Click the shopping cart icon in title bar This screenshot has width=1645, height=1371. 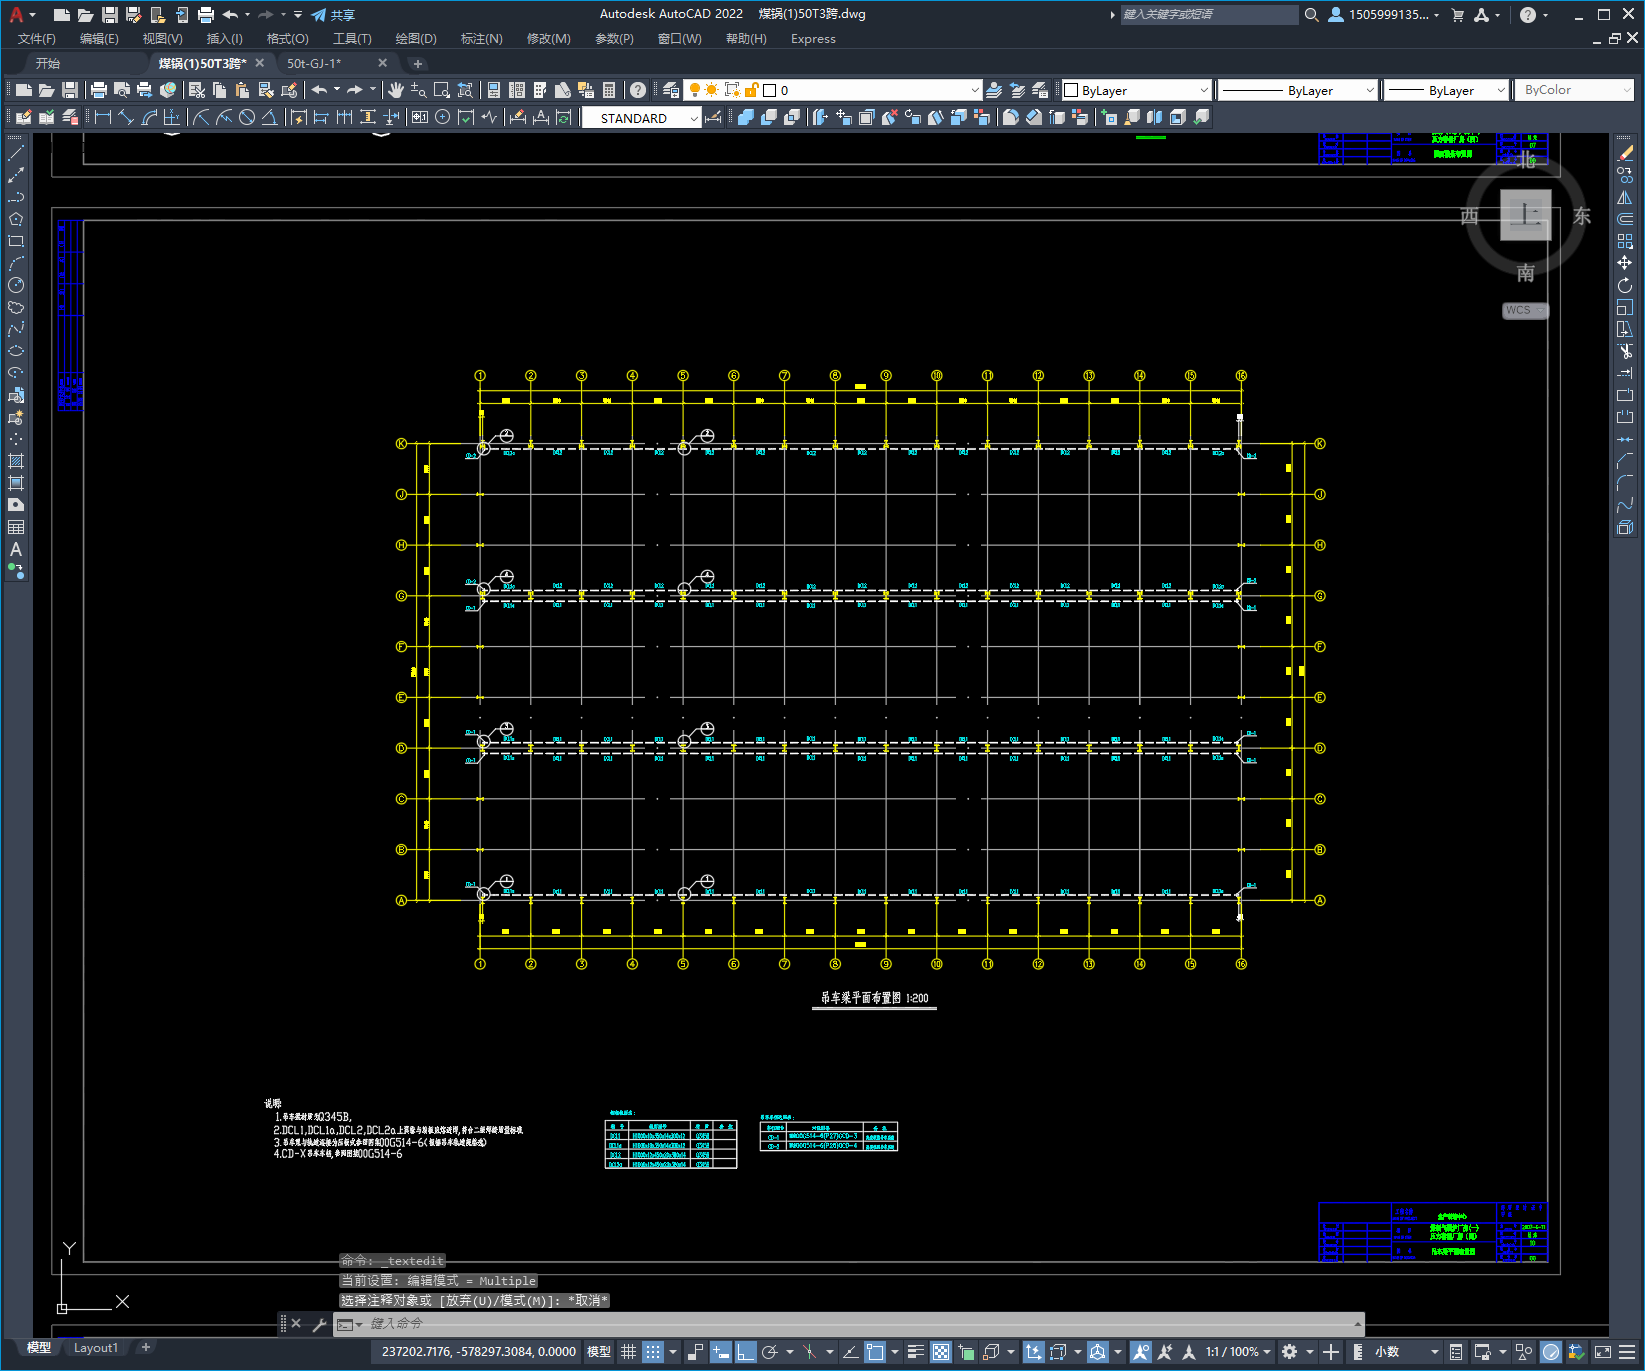(1457, 15)
